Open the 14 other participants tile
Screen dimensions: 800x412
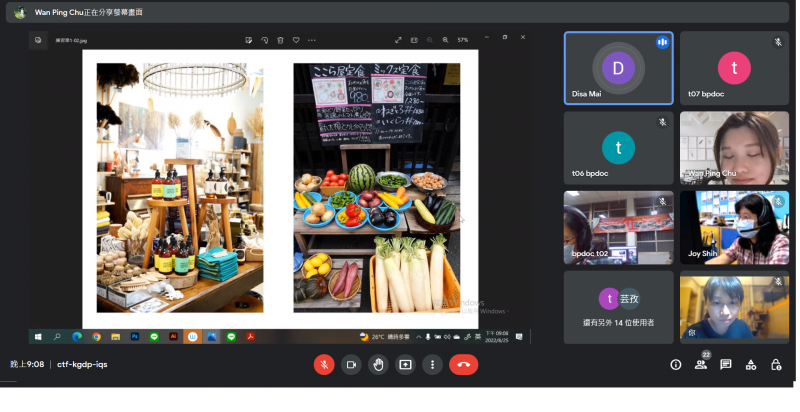[618, 307]
